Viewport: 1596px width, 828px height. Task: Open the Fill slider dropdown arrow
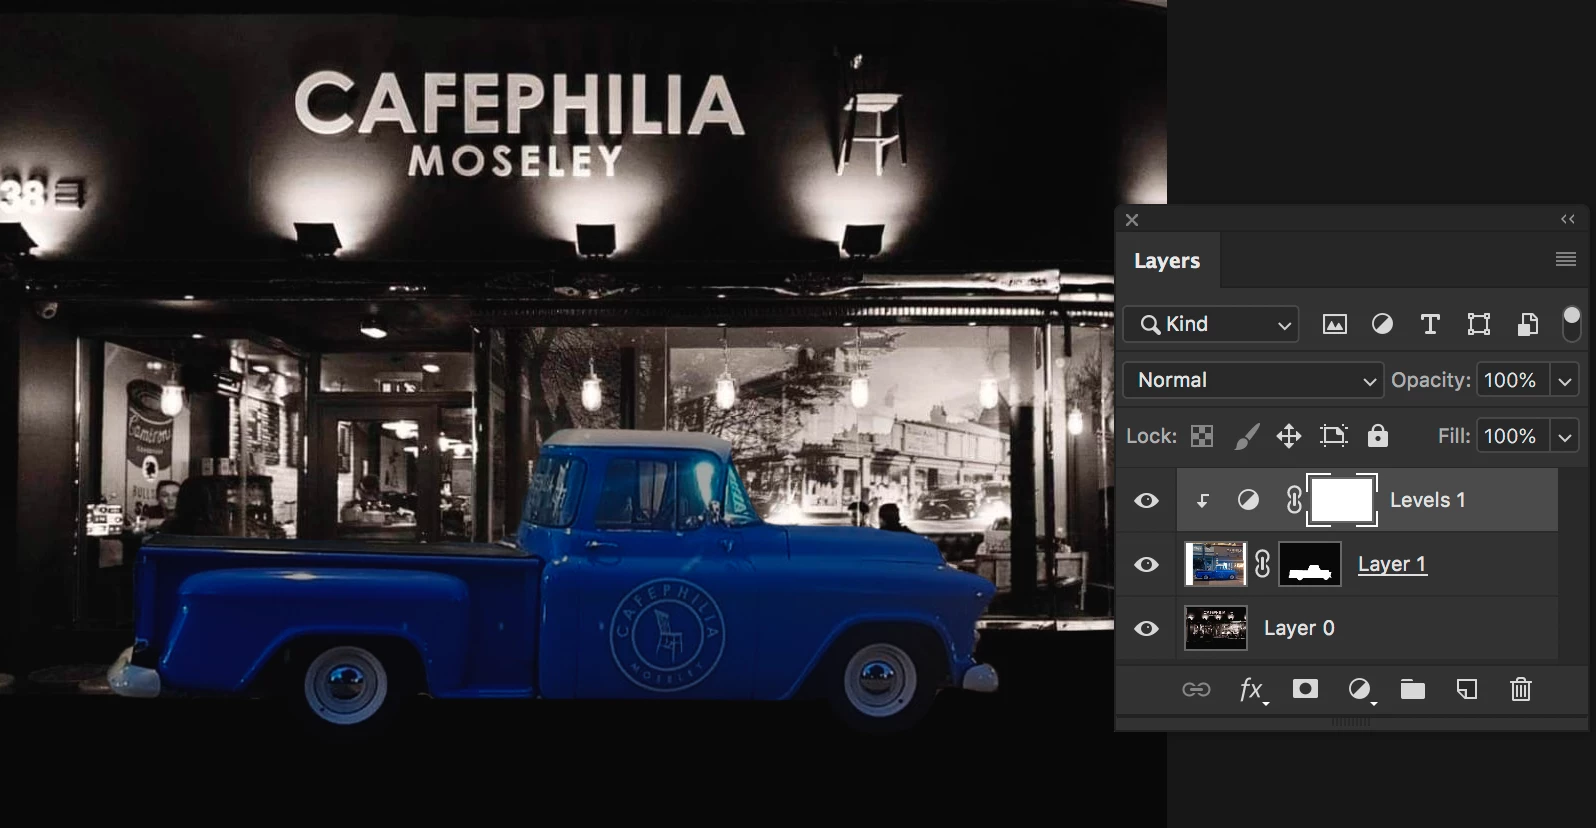click(x=1565, y=436)
